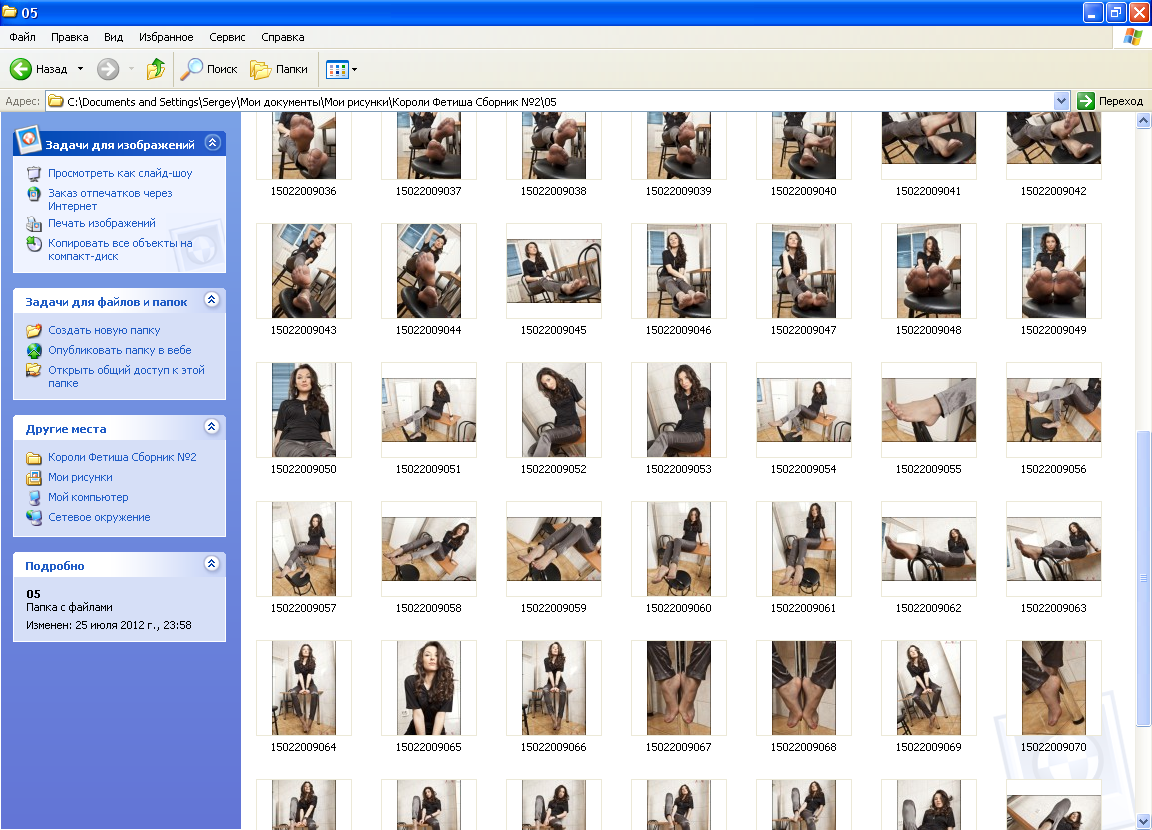Click printer icon beside Печать изображений

coord(34,223)
